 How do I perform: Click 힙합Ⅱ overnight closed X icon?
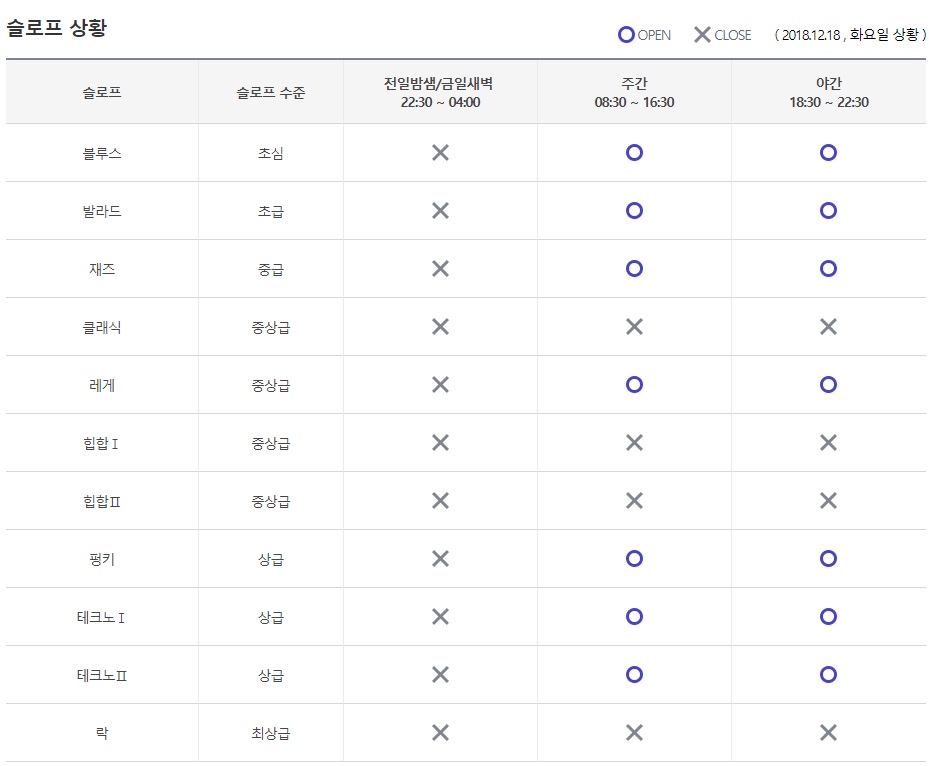(440, 501)
